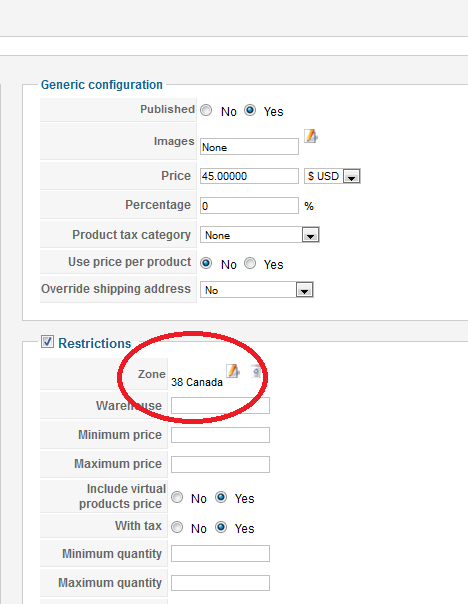Select No for Published
Viewport: 468px width, 604px height.
(206, 111)
